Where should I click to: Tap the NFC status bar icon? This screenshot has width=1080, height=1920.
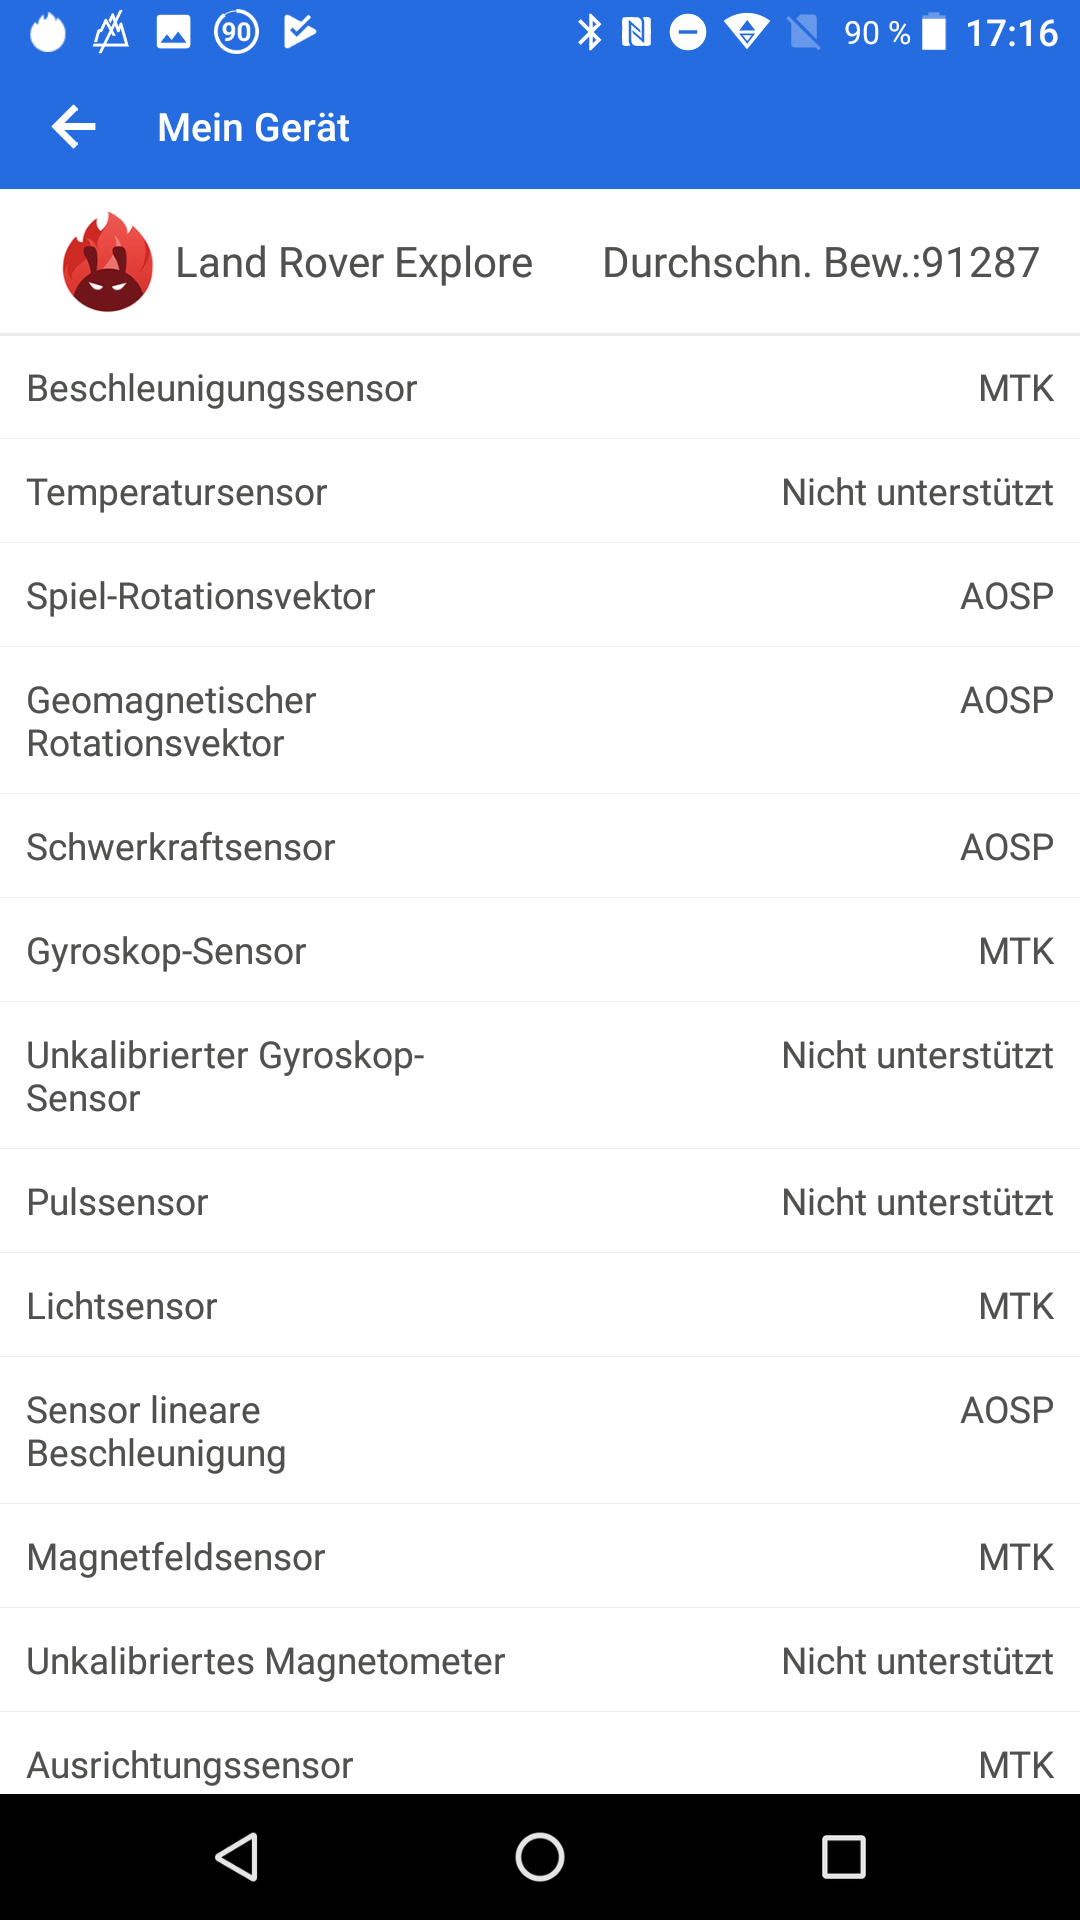636,32
